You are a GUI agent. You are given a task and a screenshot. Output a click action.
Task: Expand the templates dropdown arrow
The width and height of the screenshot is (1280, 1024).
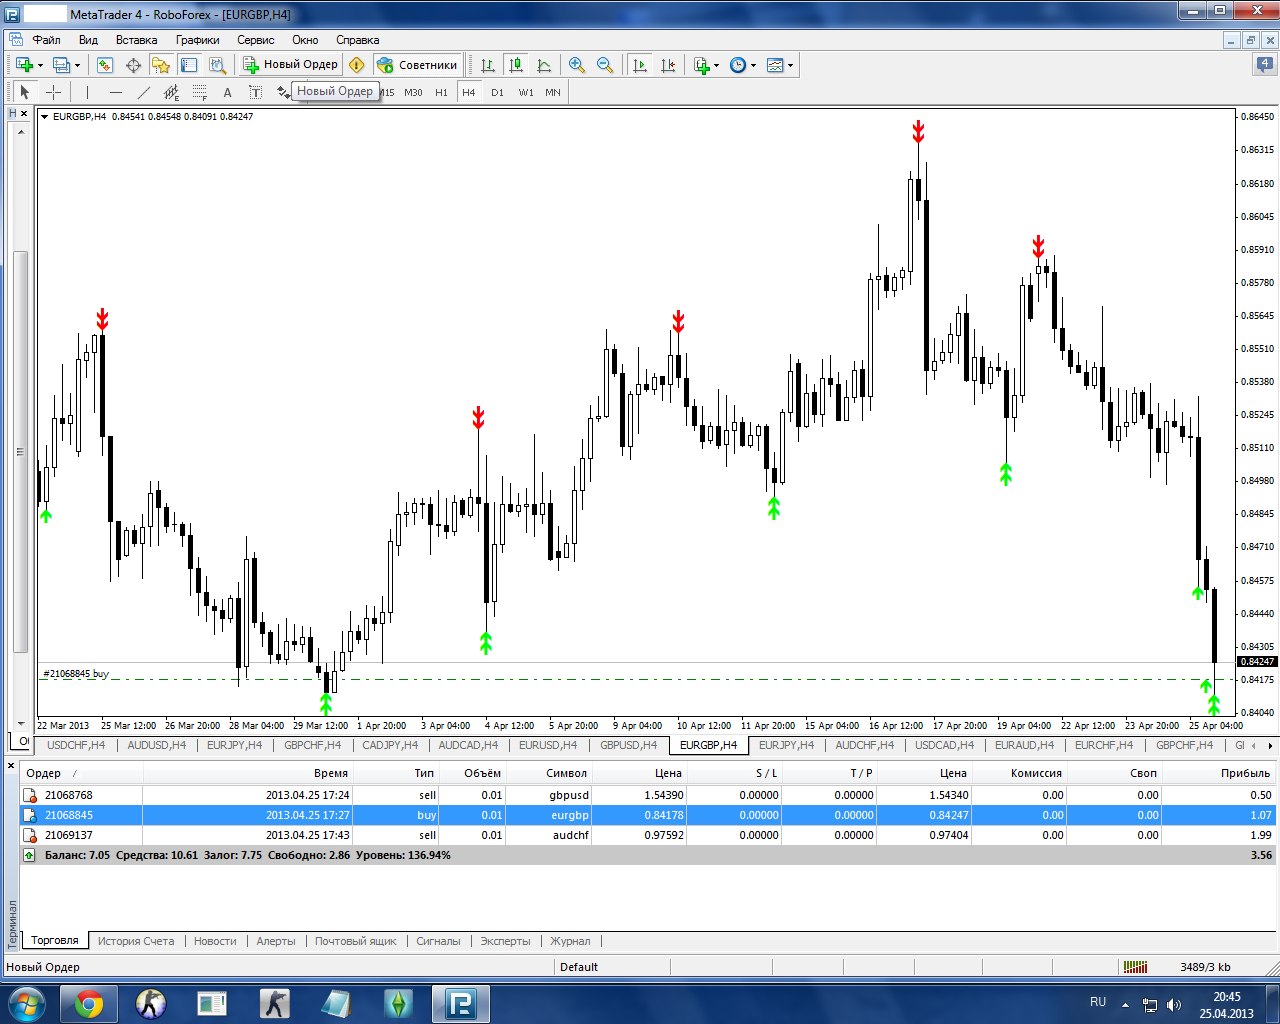tap(790, 66)
